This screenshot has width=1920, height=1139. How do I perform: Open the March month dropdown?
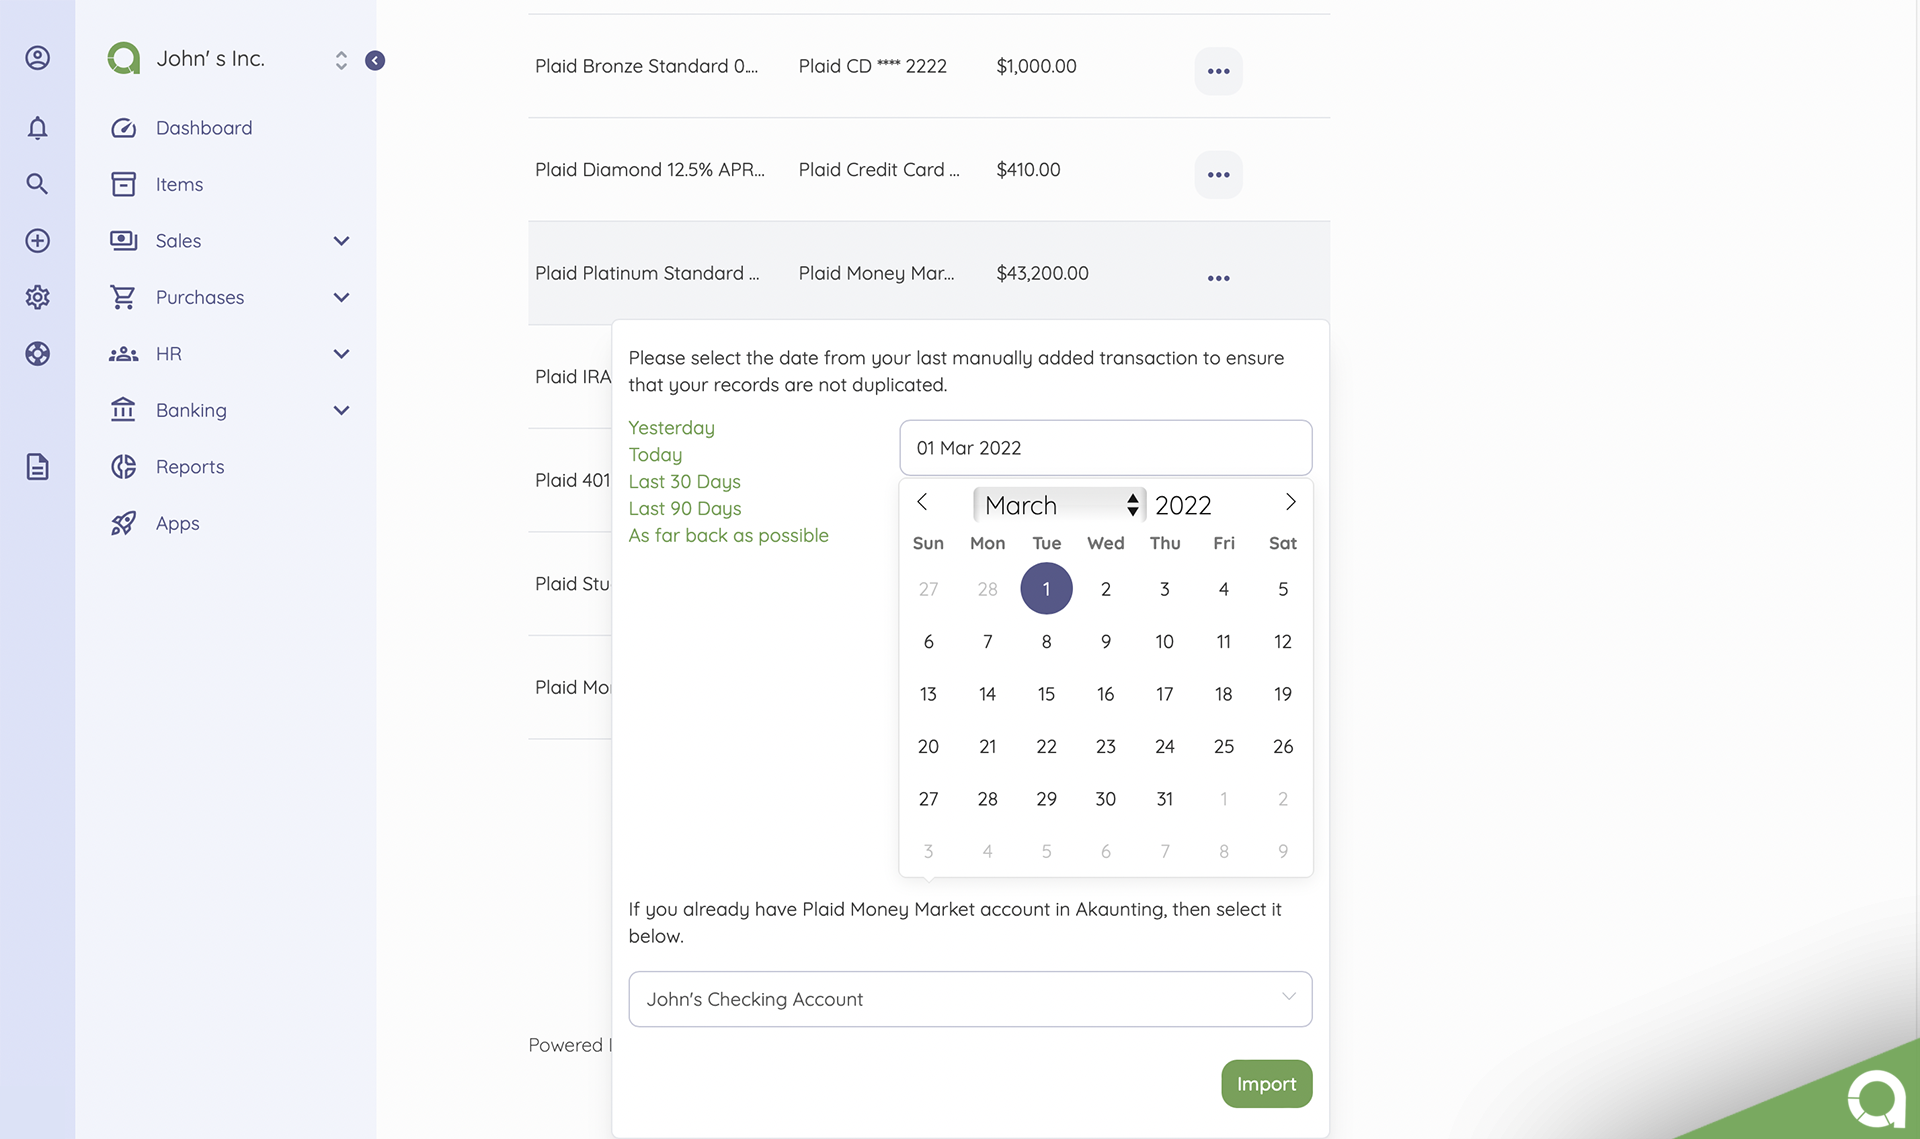click(1059, 505)
